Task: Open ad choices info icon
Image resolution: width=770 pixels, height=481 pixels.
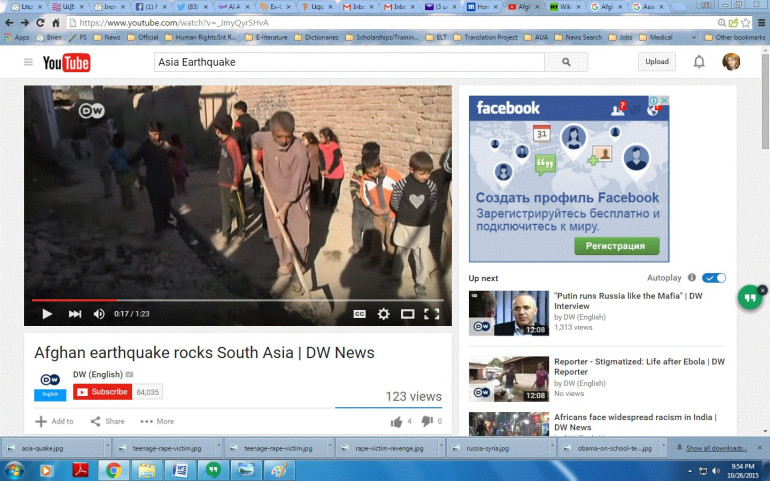Action: [654, 100]
